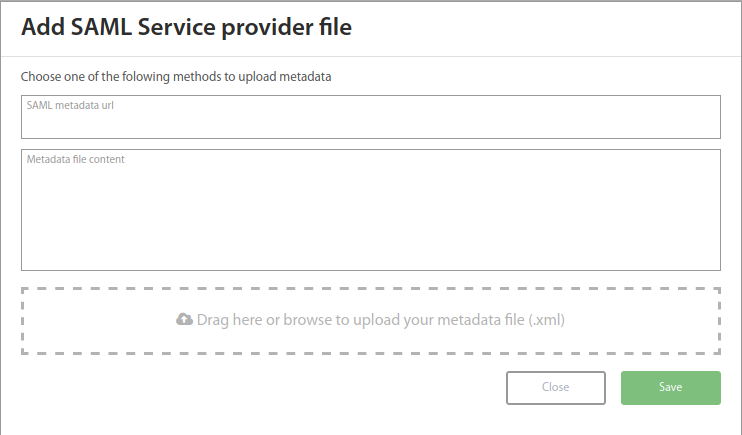
Task: Click the cloud upload icon
Action: click(184, 320)
